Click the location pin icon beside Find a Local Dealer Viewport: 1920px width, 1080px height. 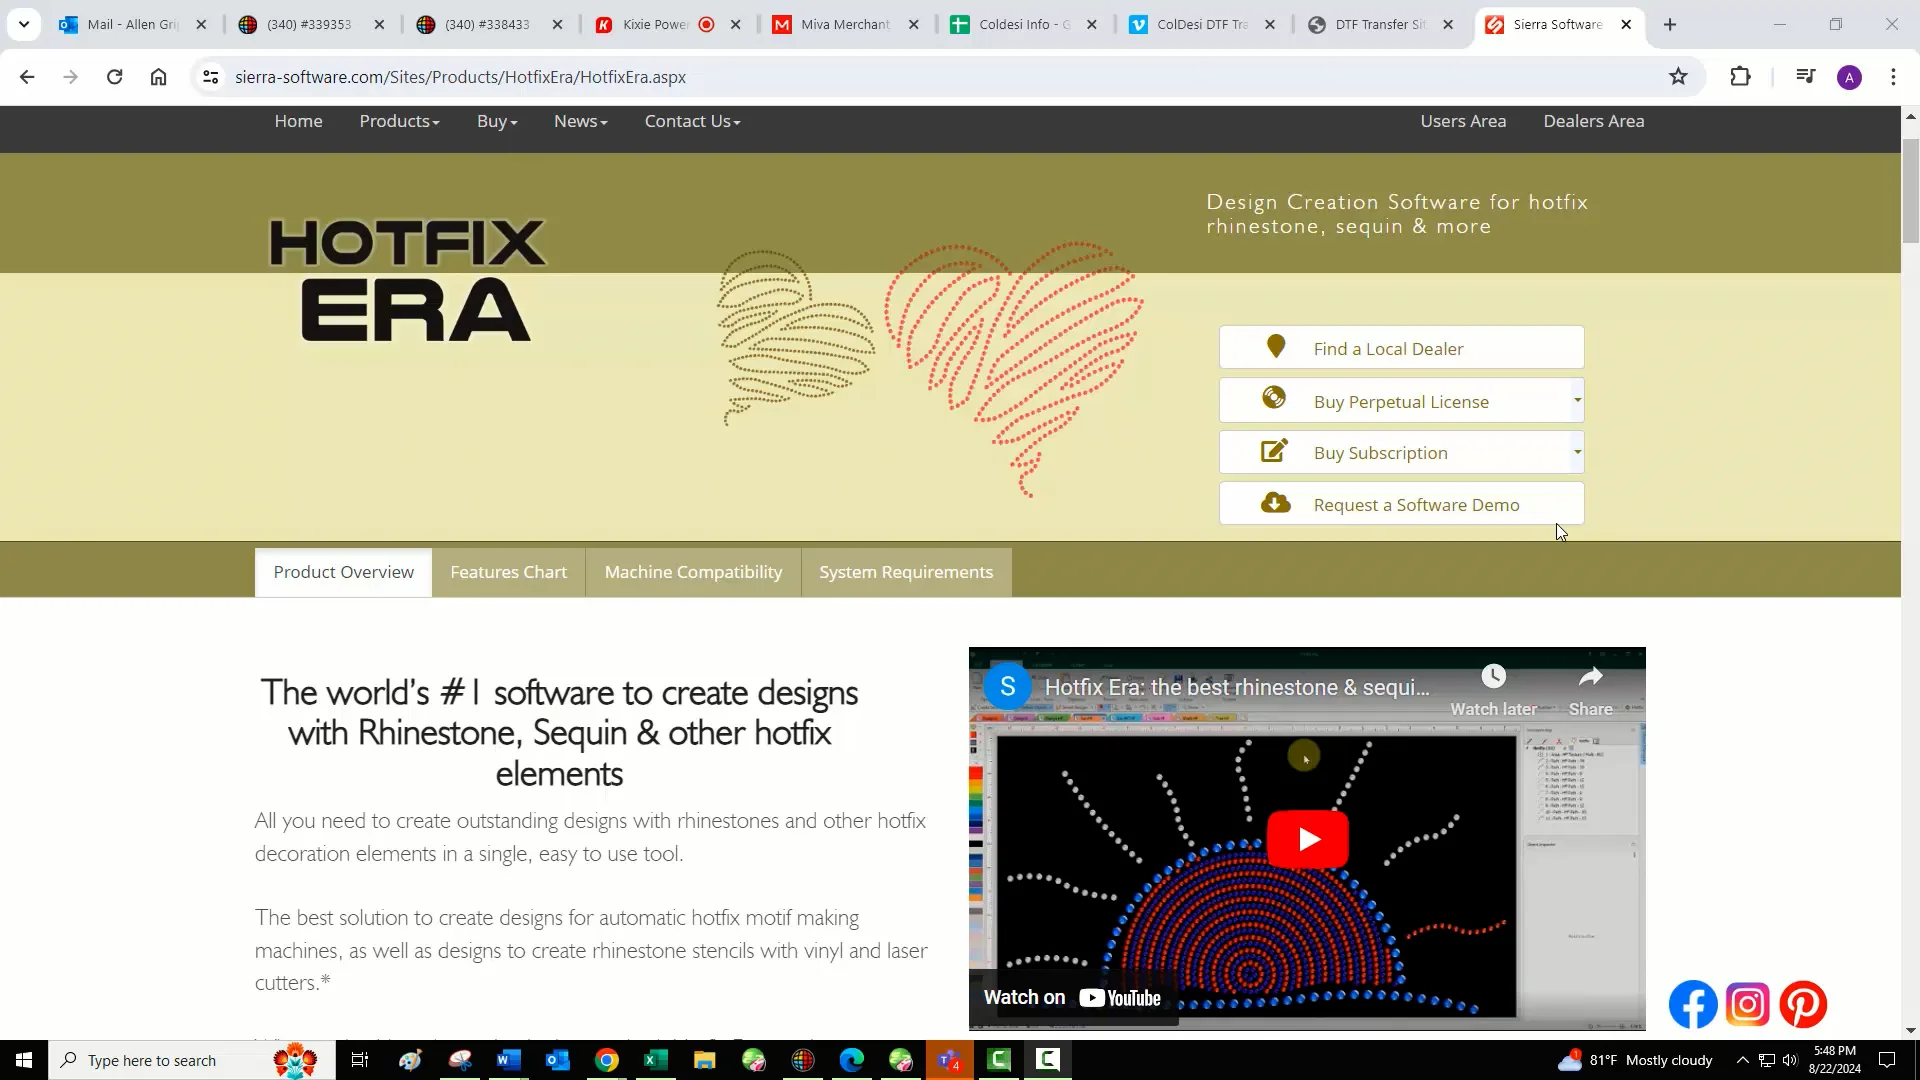[x=1275, y=345]
